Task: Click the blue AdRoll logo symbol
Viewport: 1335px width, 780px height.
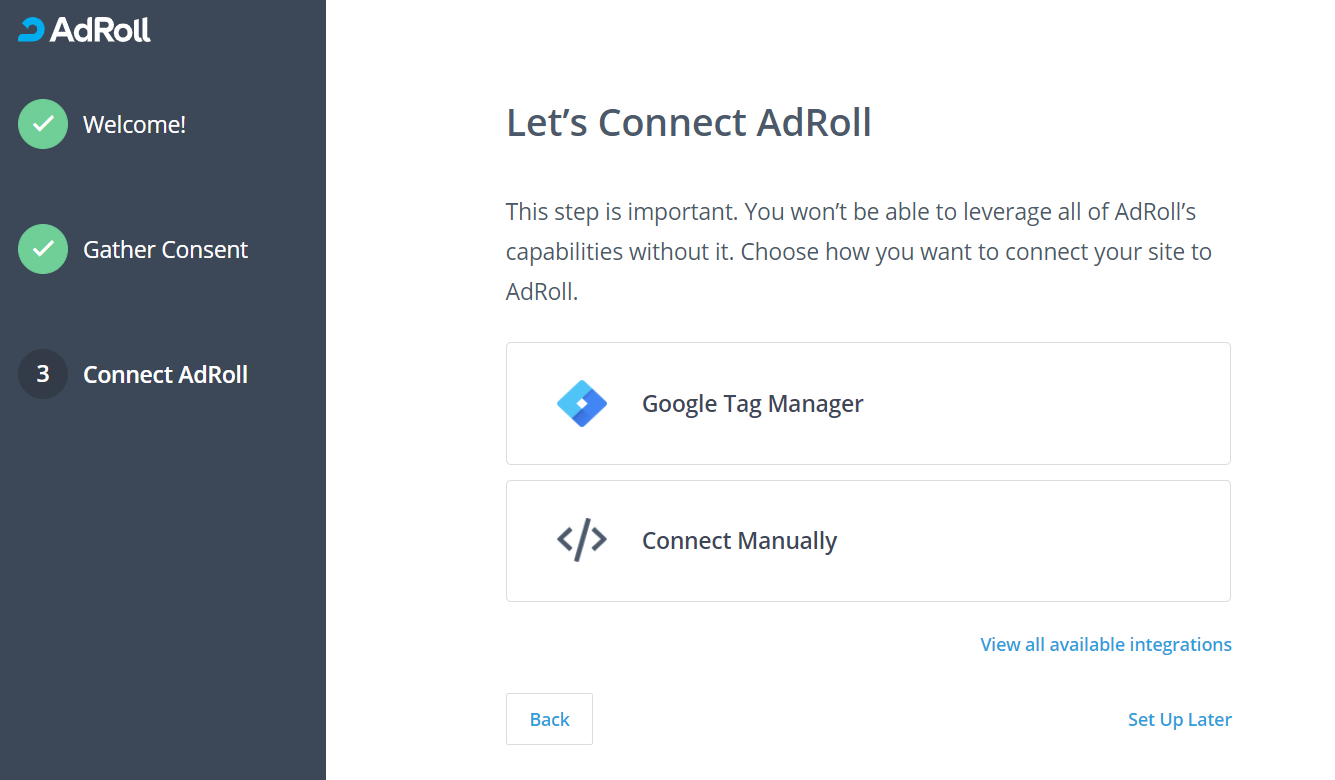Action: click(31, 30)
